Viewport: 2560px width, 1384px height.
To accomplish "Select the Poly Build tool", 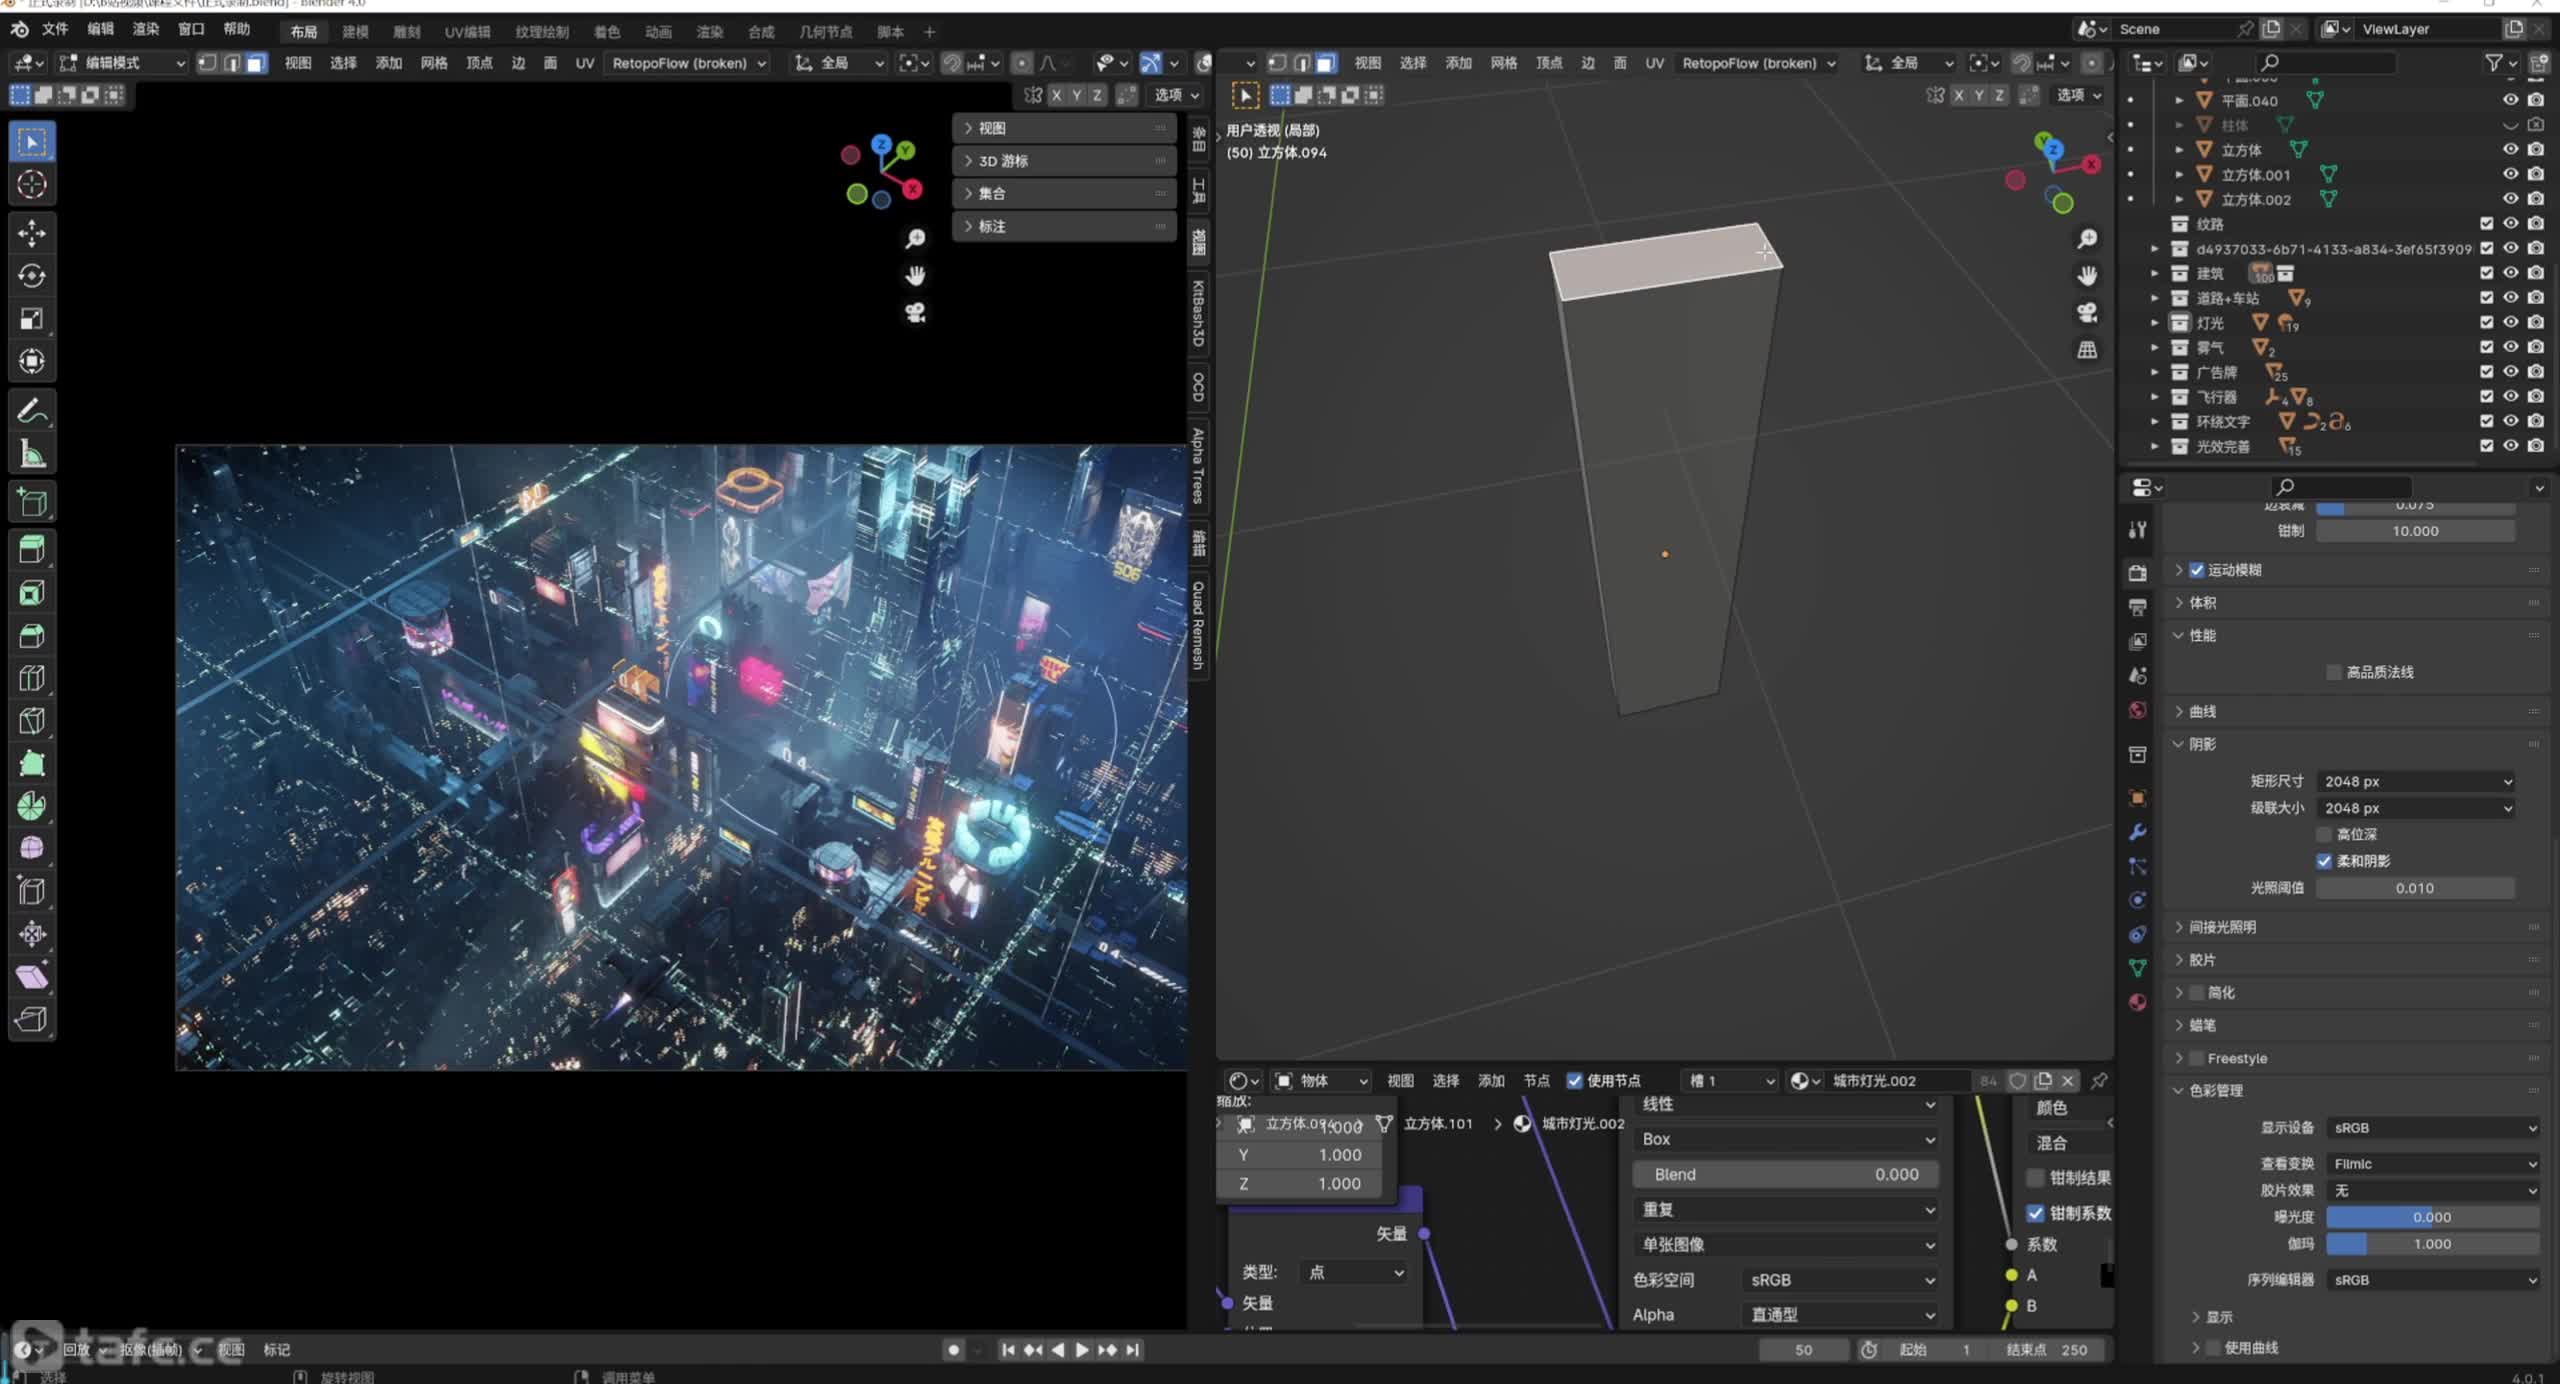I will coord(32,764).
